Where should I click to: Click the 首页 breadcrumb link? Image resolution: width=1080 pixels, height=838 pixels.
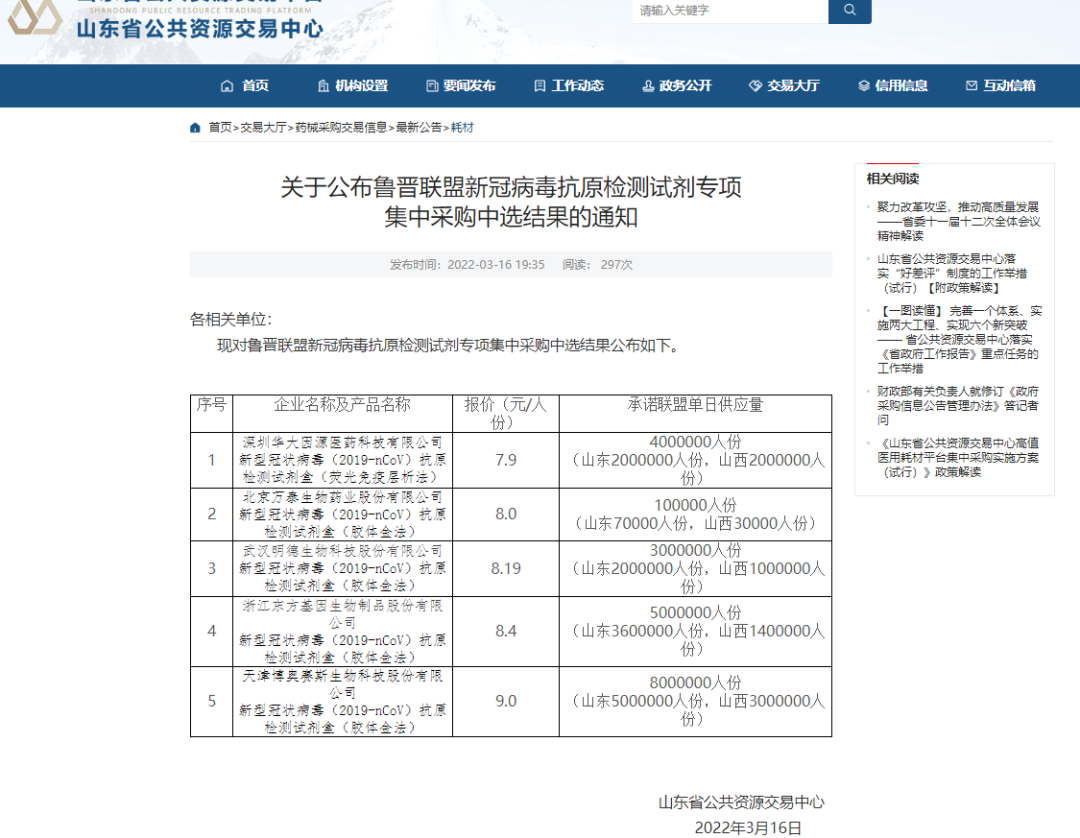click(x=220, y=127)
